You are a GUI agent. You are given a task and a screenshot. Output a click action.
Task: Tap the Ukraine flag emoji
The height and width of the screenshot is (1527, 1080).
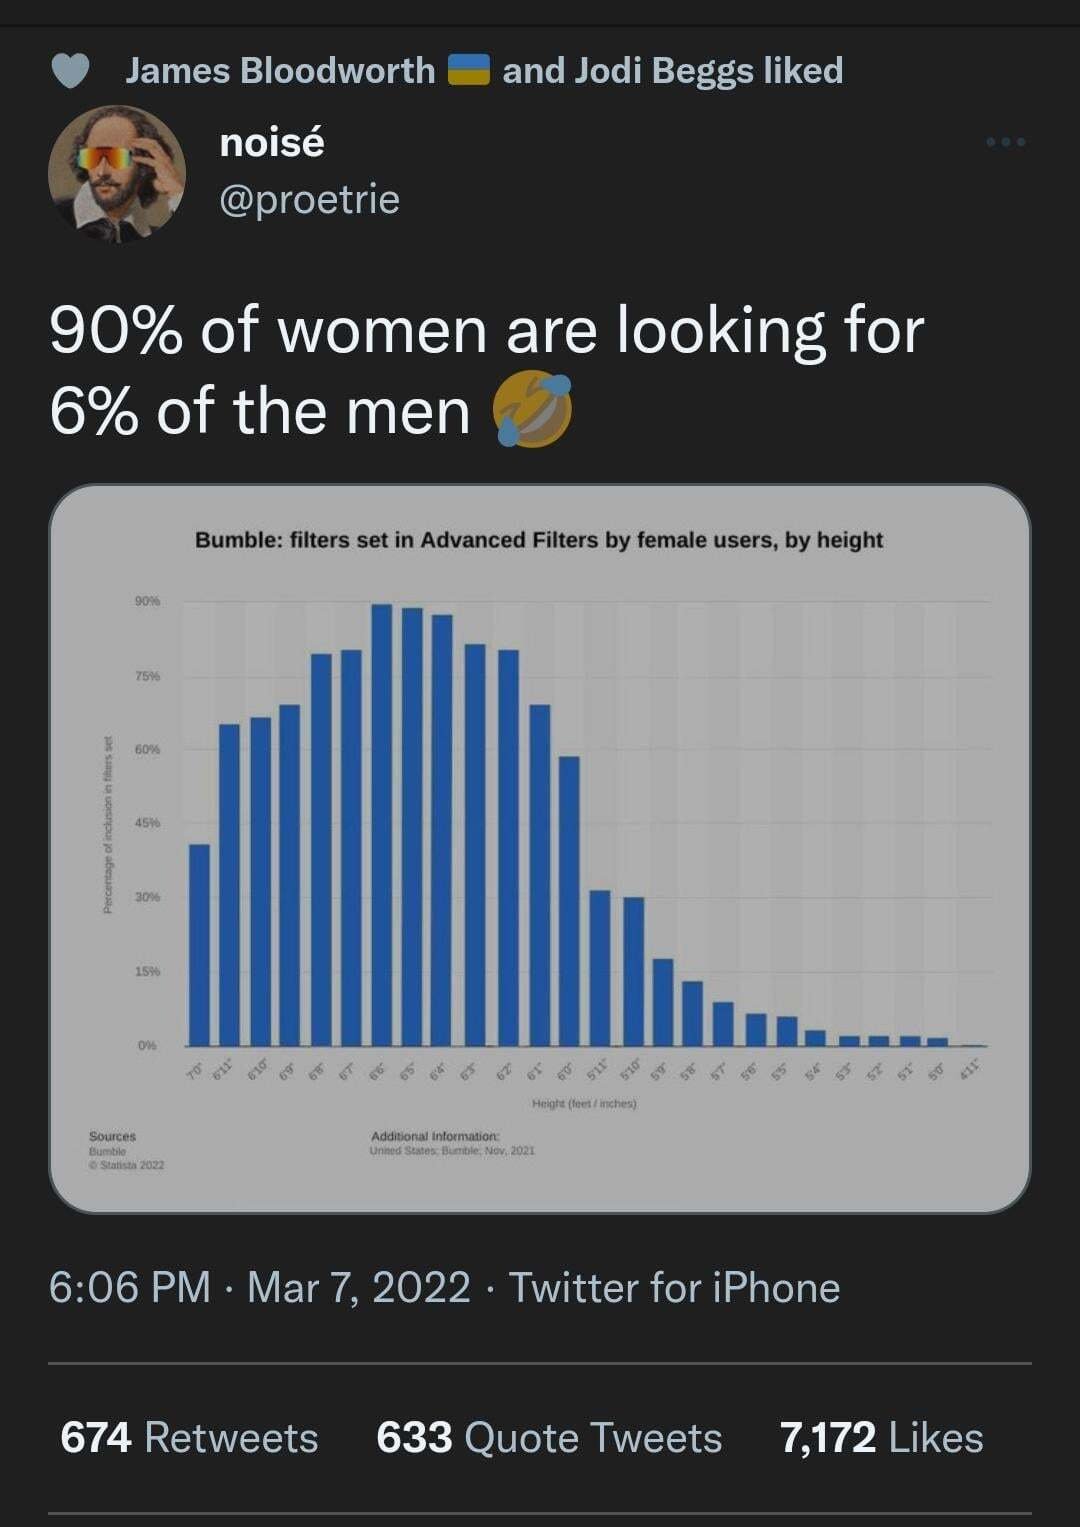pyautogui.click(x=467, y=71)
